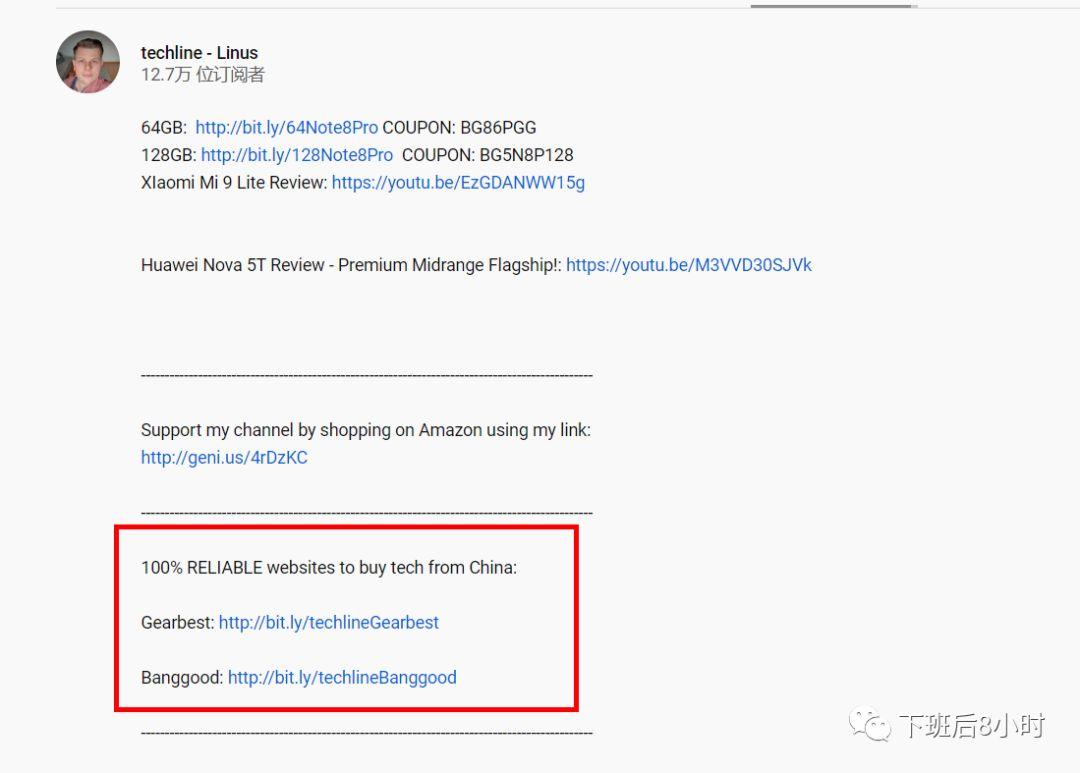This screenshot has width=1080, height=773.
Task: Click the coupon code BG5N8P128 text
Action: [x=526, y=155]
